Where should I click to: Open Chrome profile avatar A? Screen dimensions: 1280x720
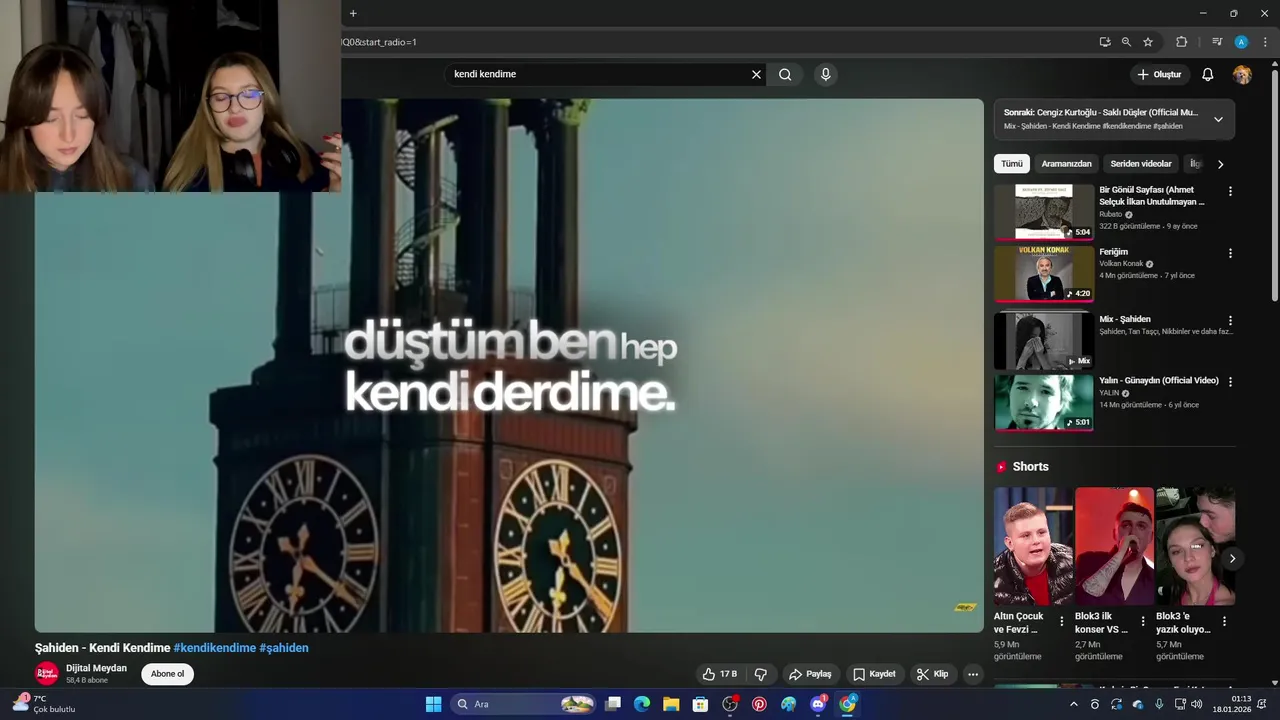pyautogui.click(x=1241, y=42)
